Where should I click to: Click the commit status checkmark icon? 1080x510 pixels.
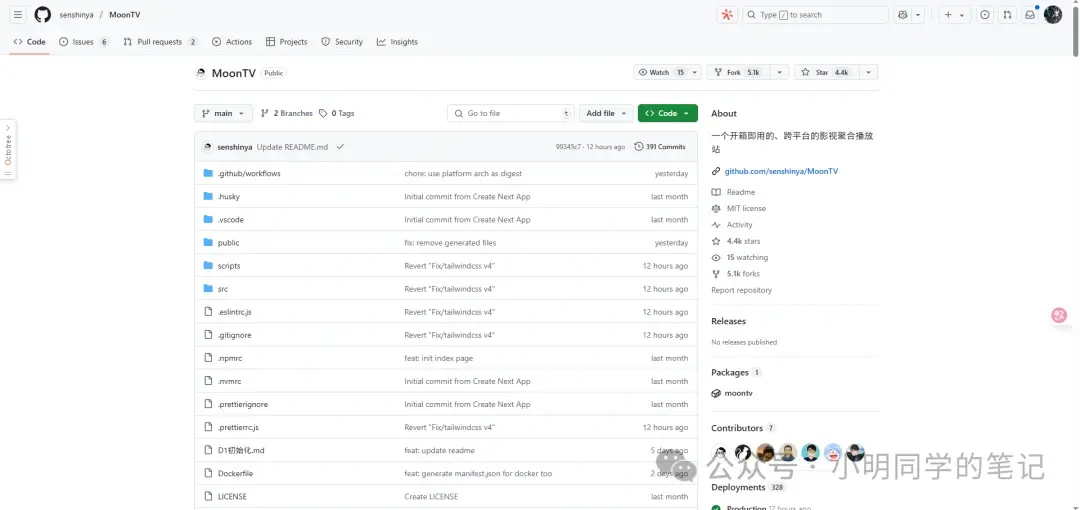tap(340, 147)
